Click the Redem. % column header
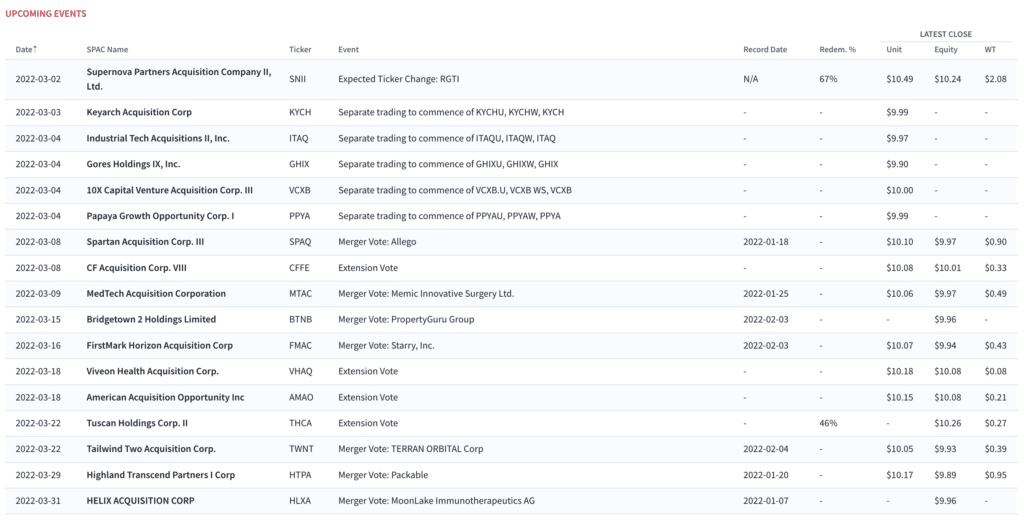Screen dimensions: 1024x524 pos(837,50)
